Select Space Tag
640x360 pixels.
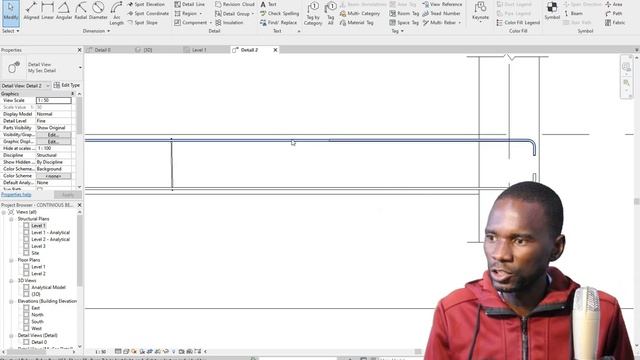[x=404, y=22]
